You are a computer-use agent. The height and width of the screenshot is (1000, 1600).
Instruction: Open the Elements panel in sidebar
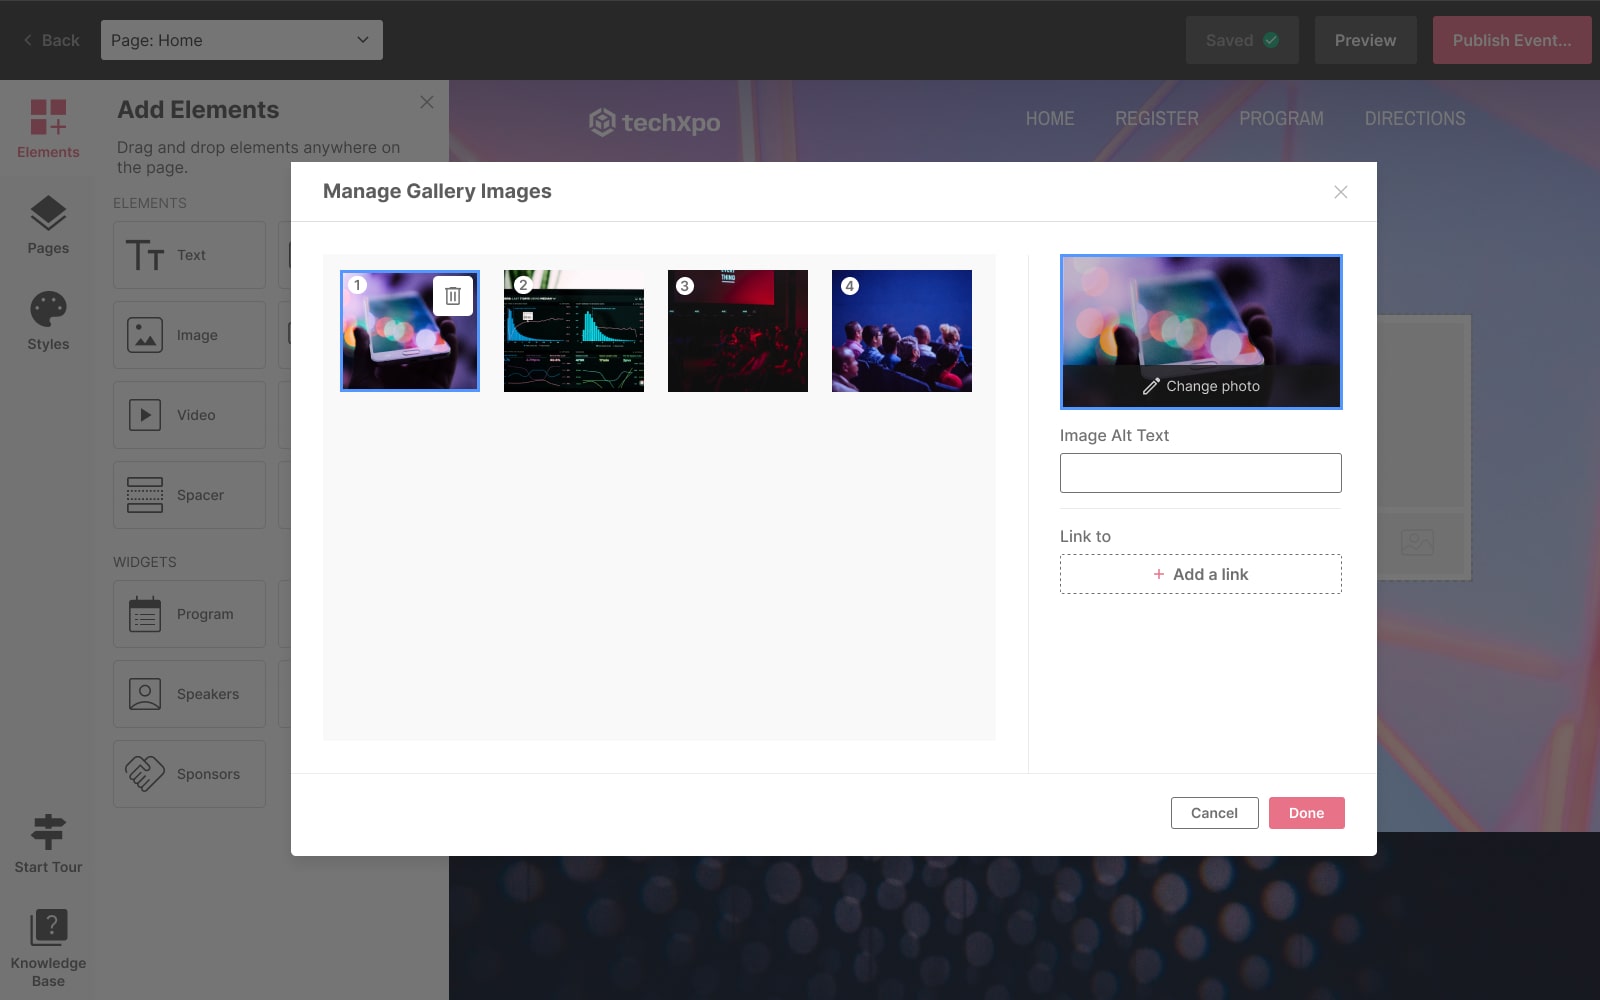pos(48,129)
